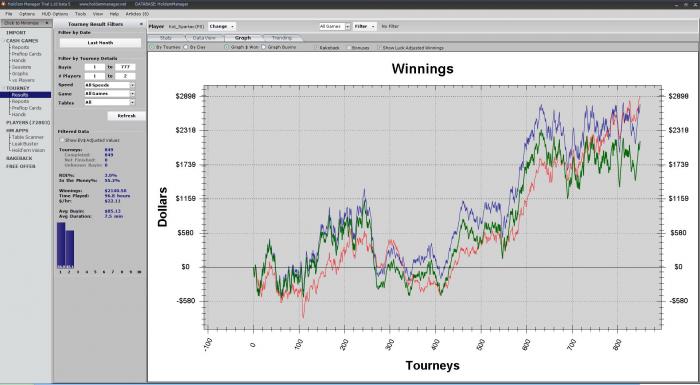Open Graphs under Cash Games
The width and height of the screenshot is (700, 385).
[20, 74]
